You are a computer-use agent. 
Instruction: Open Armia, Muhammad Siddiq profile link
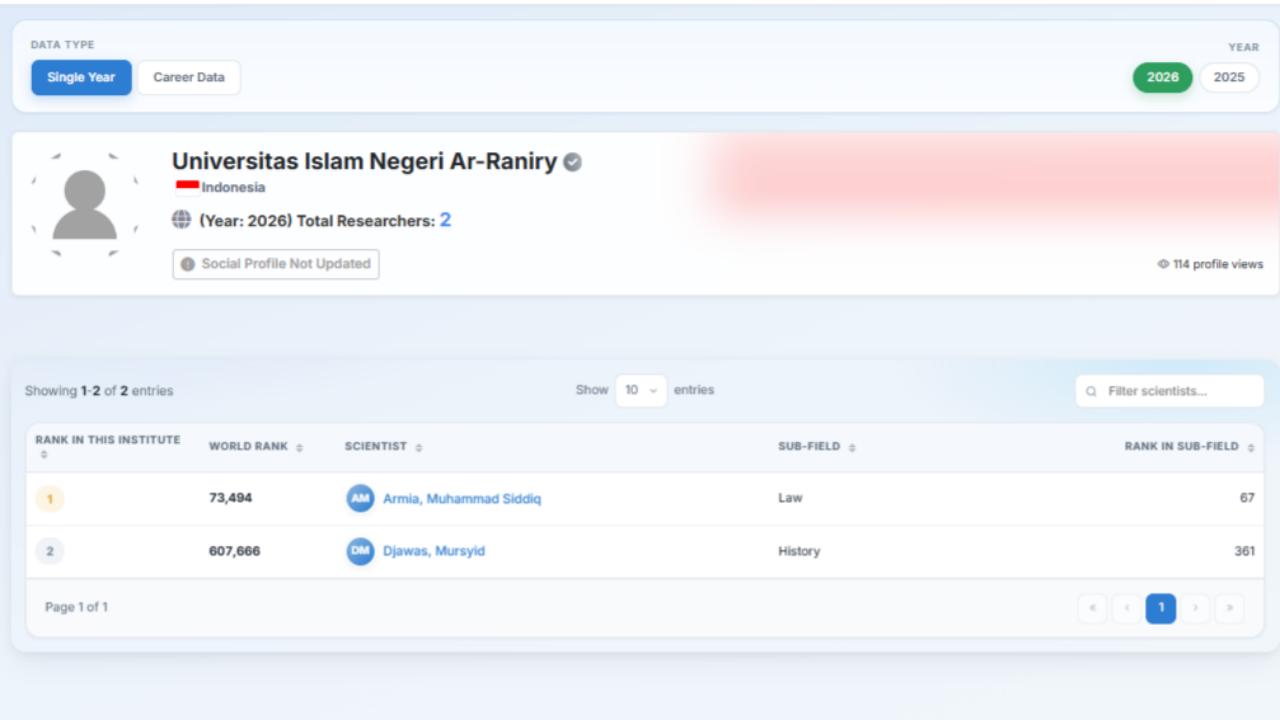coord(462,498)
